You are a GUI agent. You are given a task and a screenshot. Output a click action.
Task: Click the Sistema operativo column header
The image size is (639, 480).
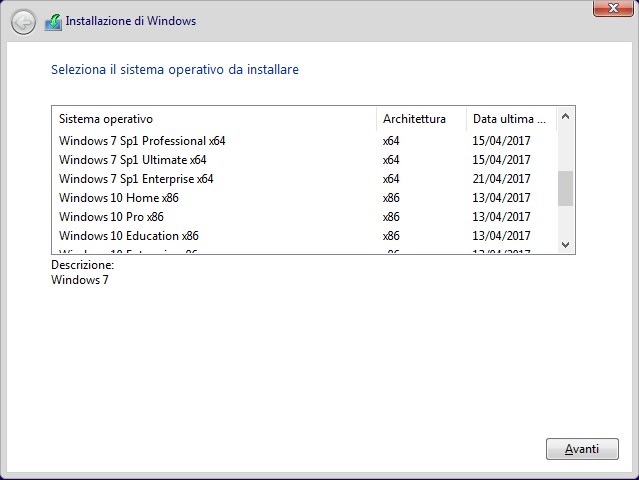214,119
